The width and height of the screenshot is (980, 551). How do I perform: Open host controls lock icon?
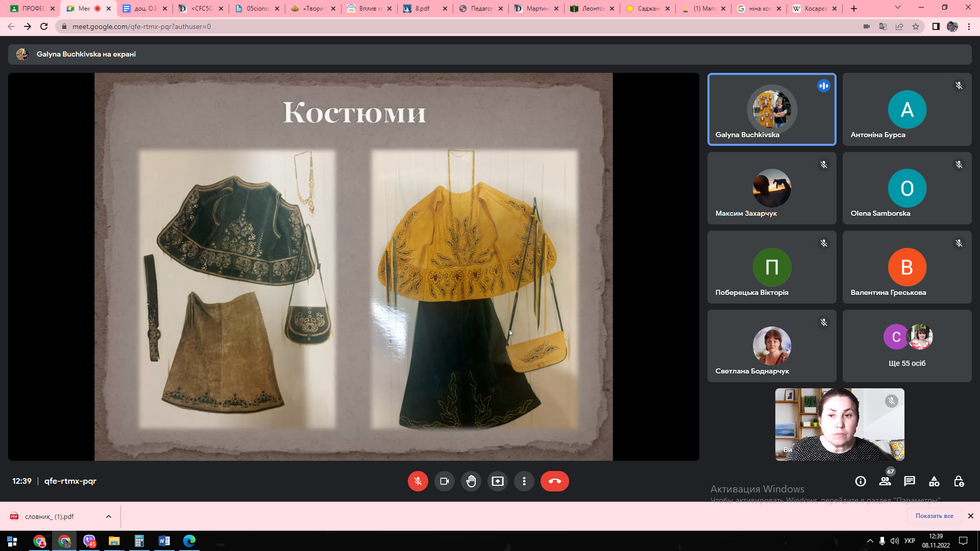tap(958, 481)
